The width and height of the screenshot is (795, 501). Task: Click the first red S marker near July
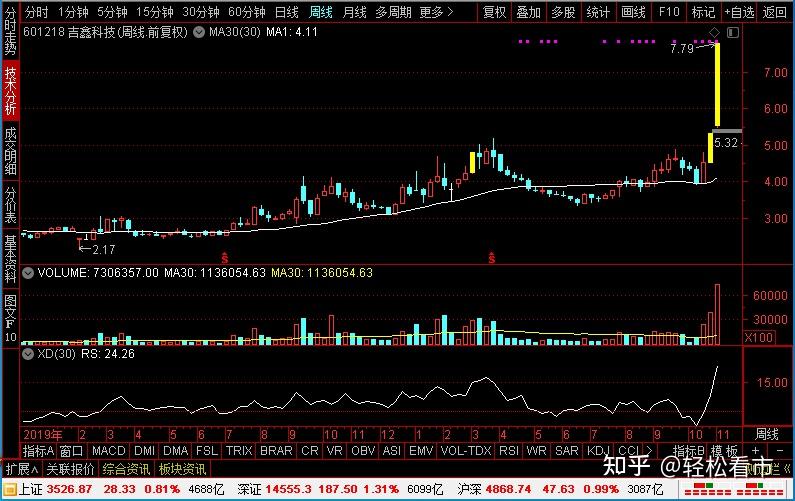tap(225, 258)
